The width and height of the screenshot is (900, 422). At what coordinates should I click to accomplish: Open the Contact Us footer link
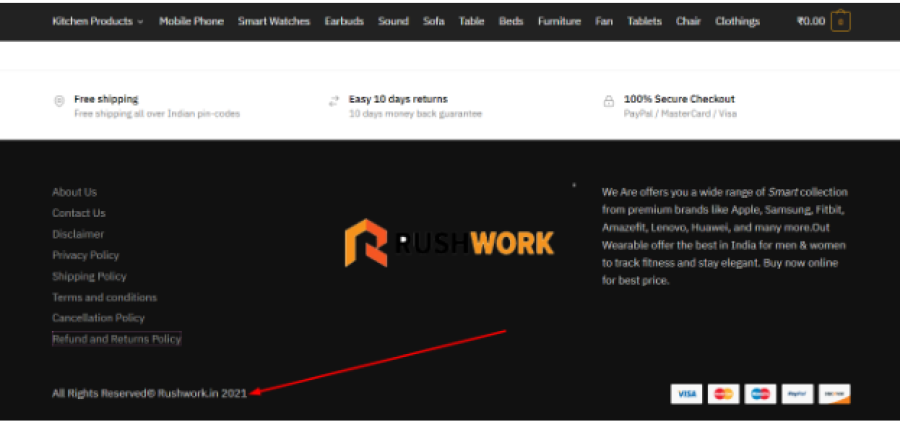(79, 213)
